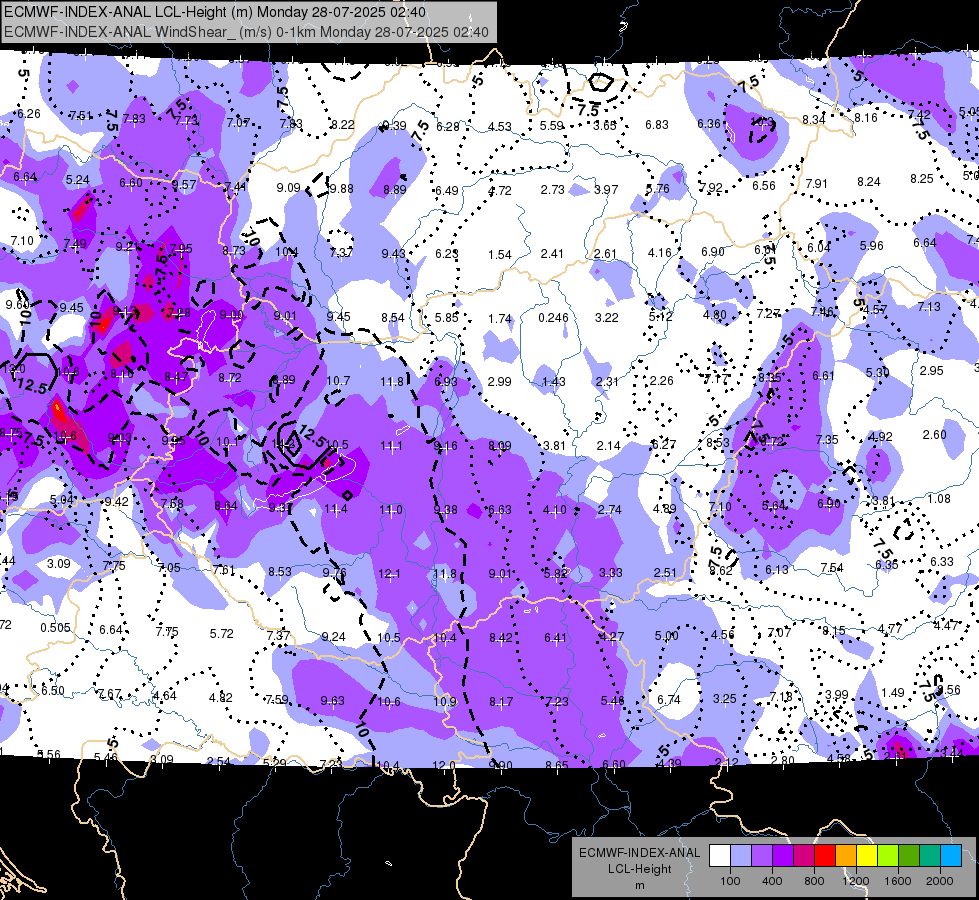This screenshot has height=900, width=979.
Task: Click the grid value 3.97
Action: [606, 189]
